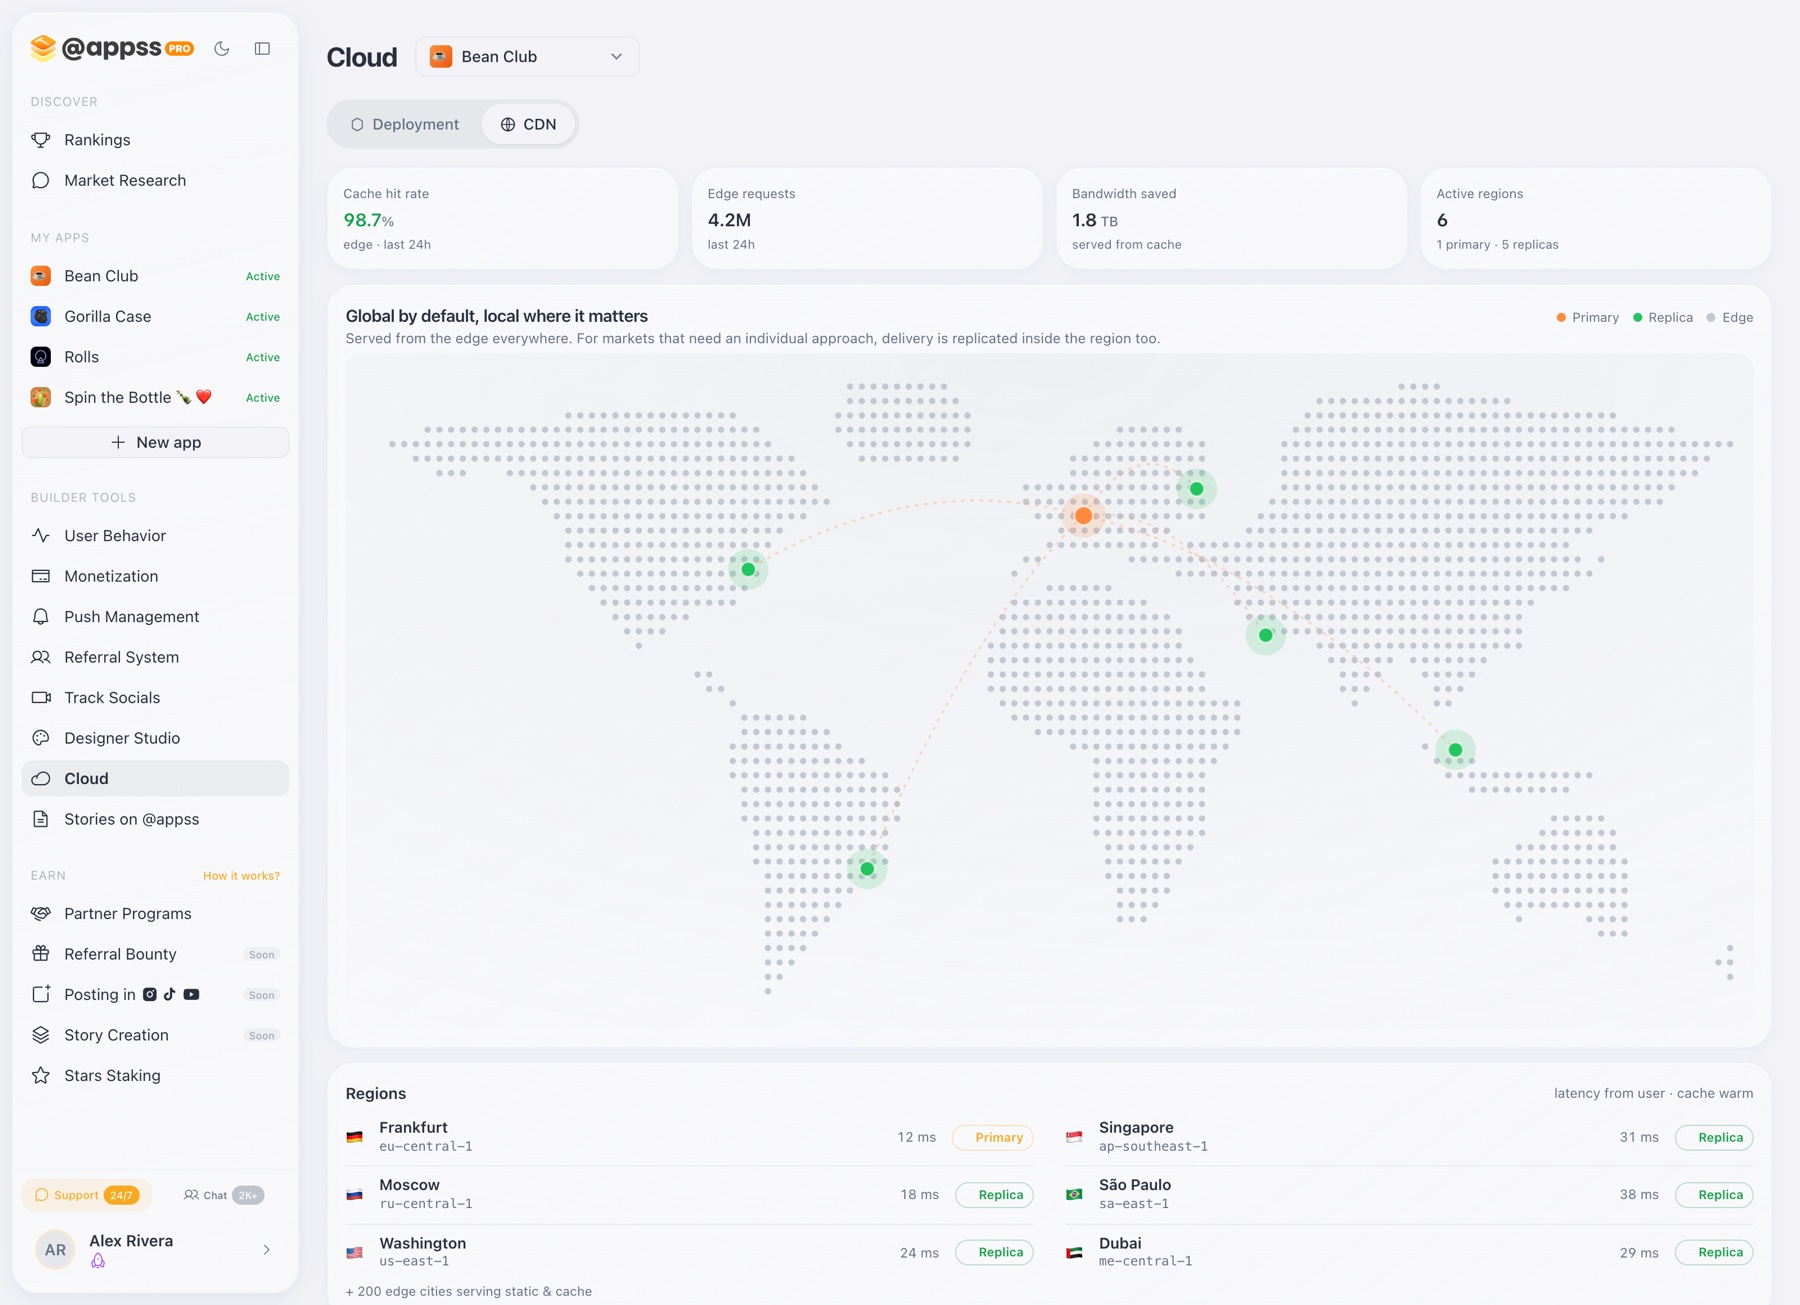Click the orange Frankfurt primary map marker
The image size is (1800, 1305).
click(1083, 516)
